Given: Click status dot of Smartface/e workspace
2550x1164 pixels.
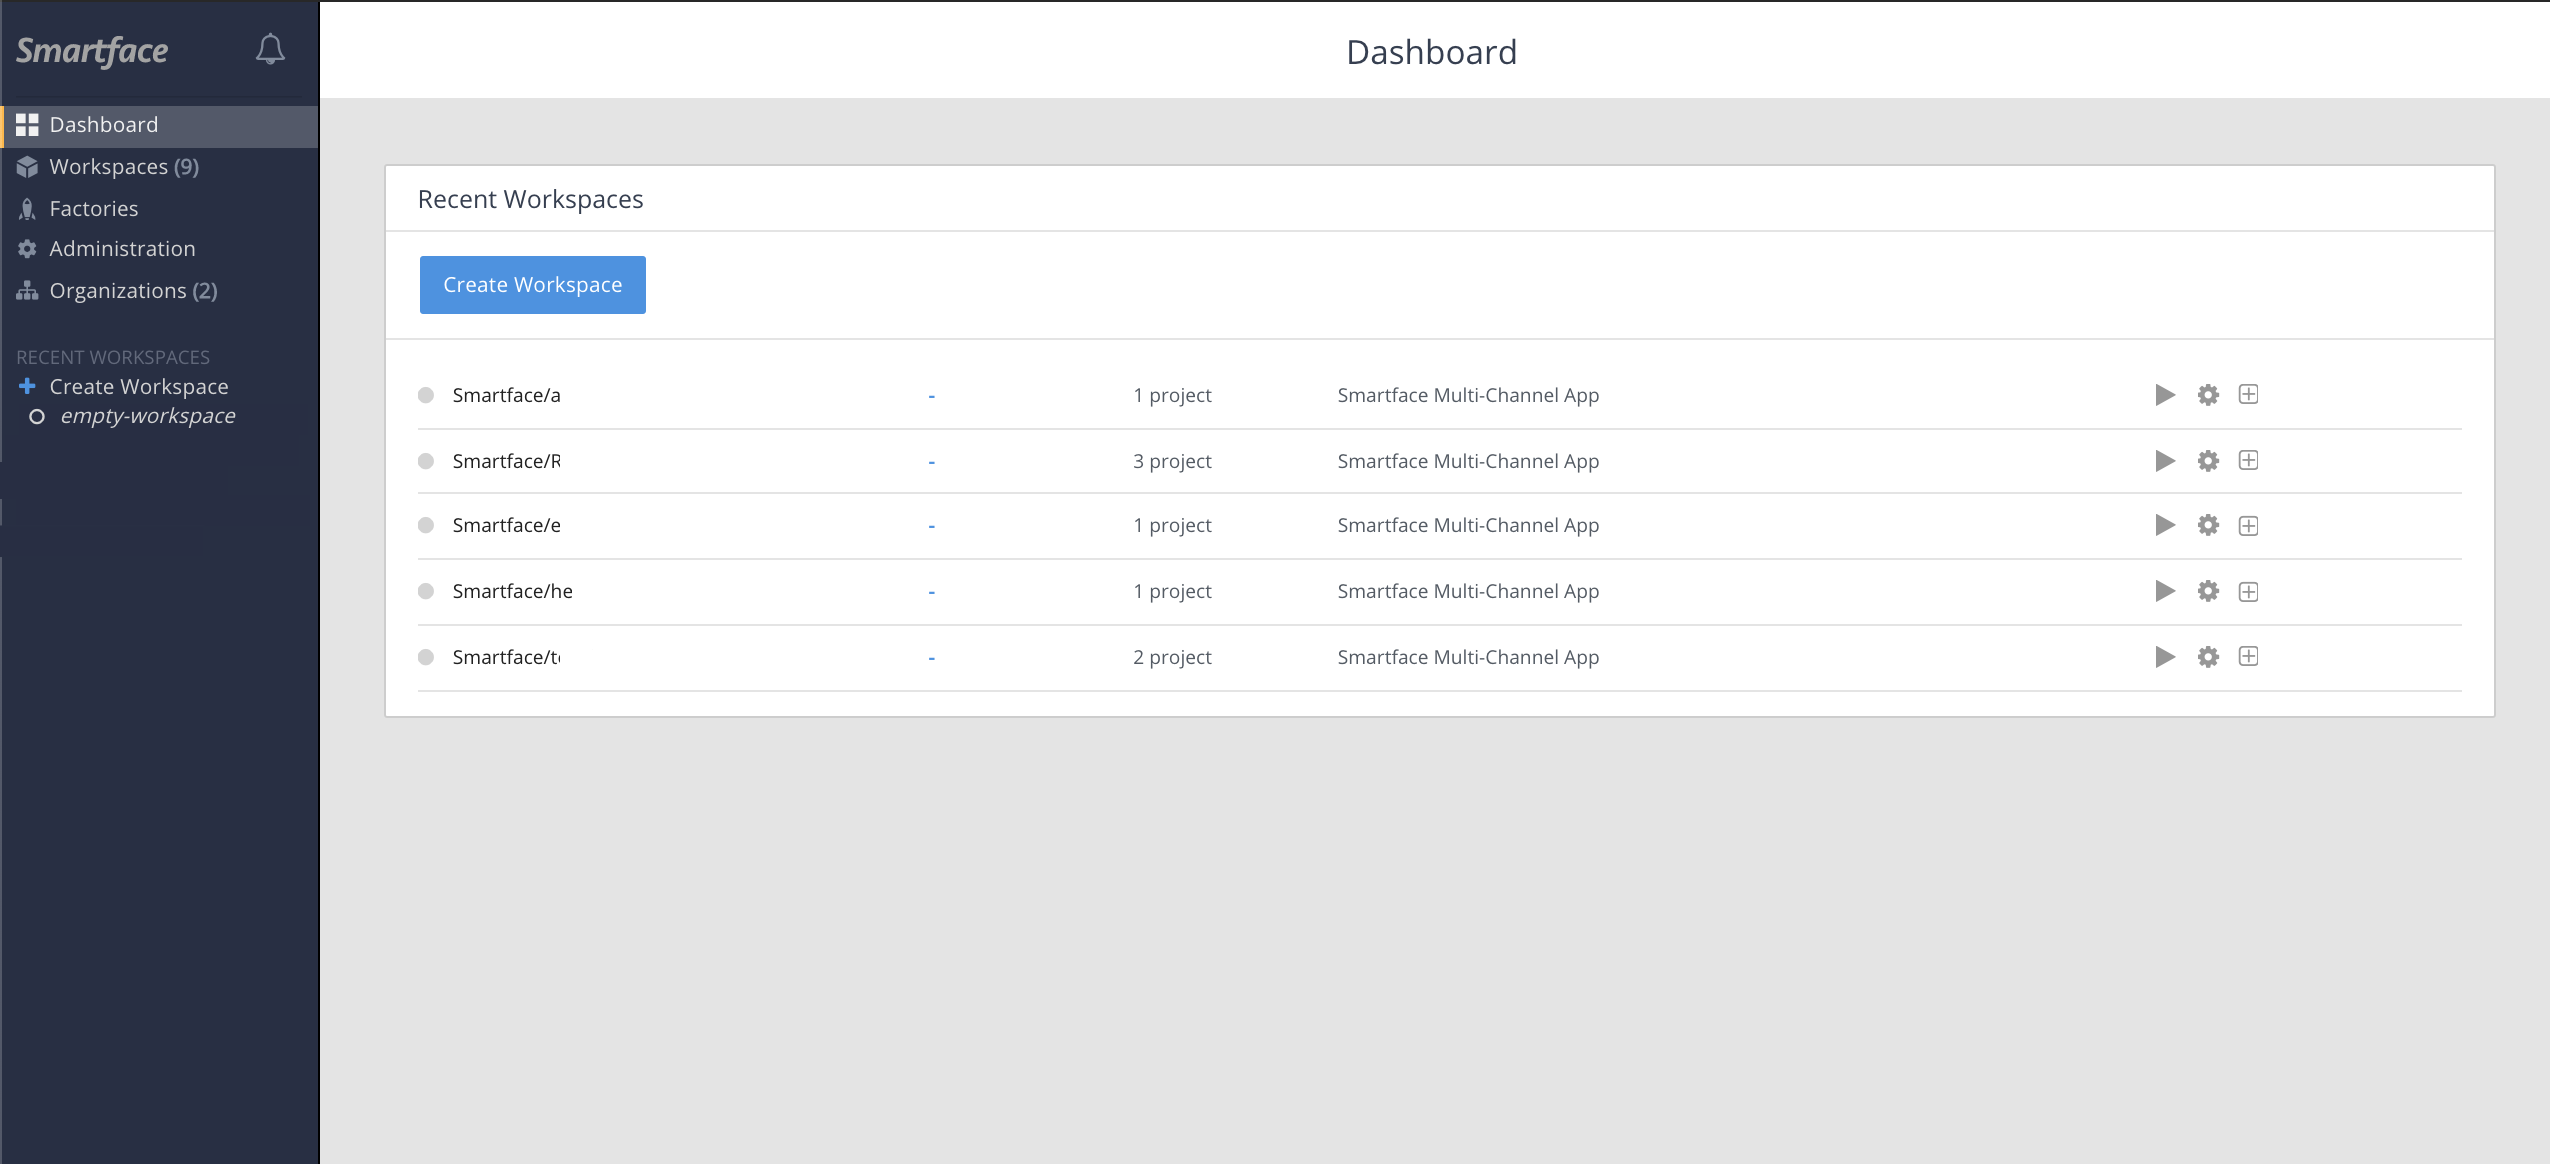Looking at the screenshot, I should click(426, 525).
